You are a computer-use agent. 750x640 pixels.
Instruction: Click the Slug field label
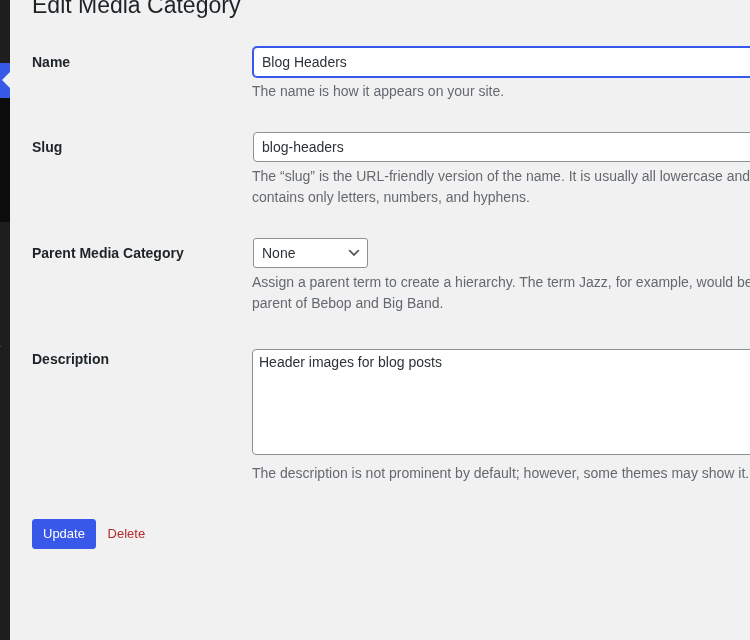click(47, 147)
